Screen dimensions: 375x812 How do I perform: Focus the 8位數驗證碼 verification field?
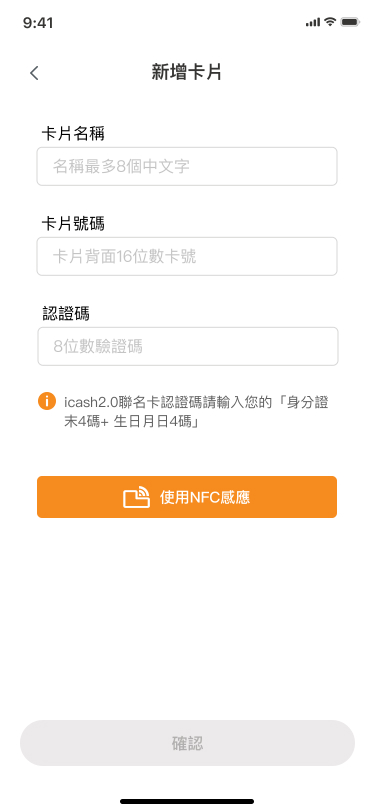[x=188, y=346]
